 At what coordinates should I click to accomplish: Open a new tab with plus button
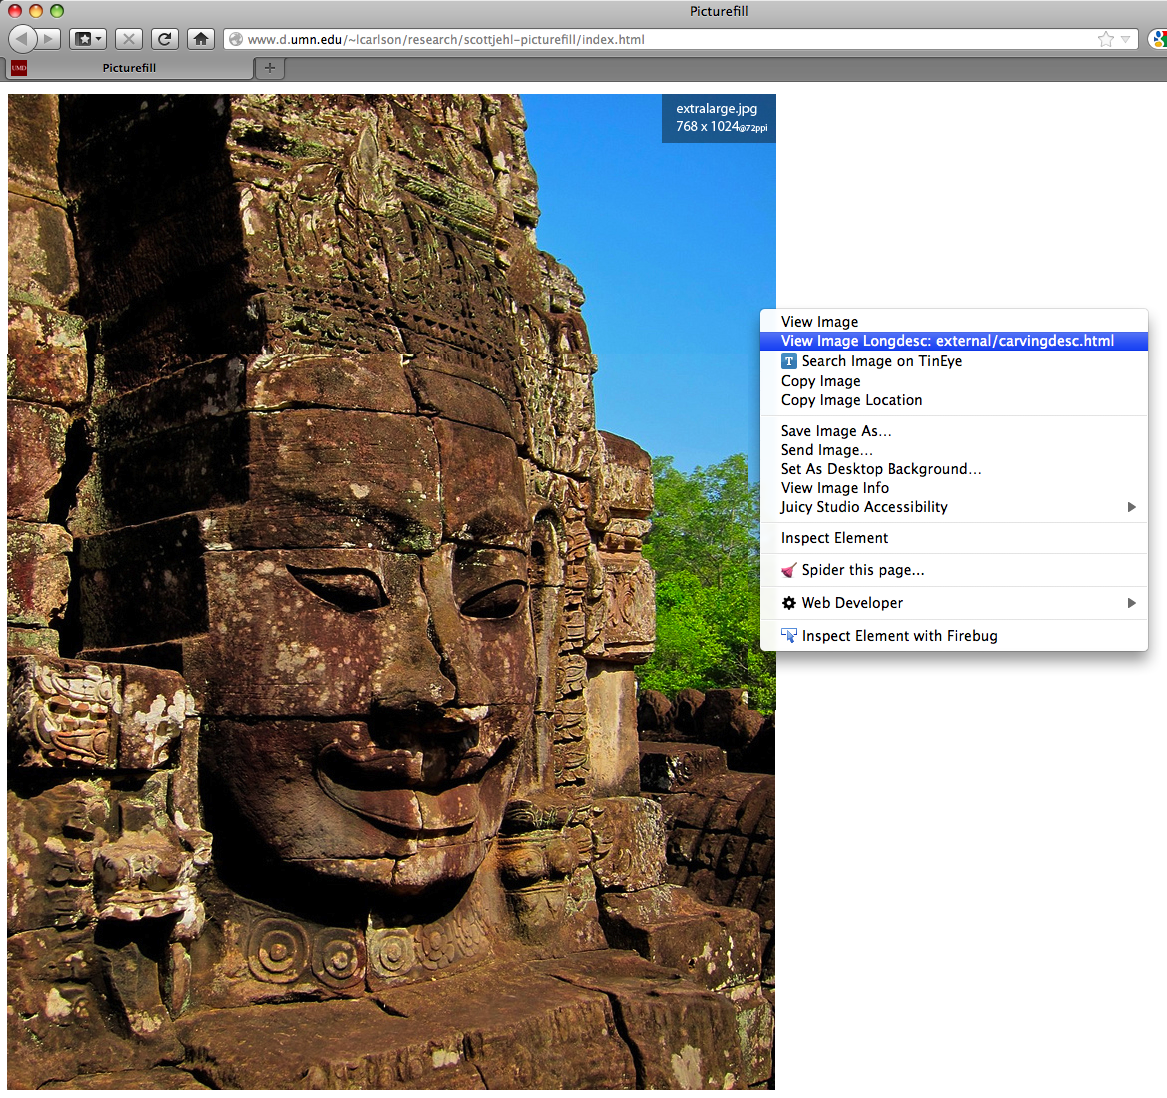(270, 68)
